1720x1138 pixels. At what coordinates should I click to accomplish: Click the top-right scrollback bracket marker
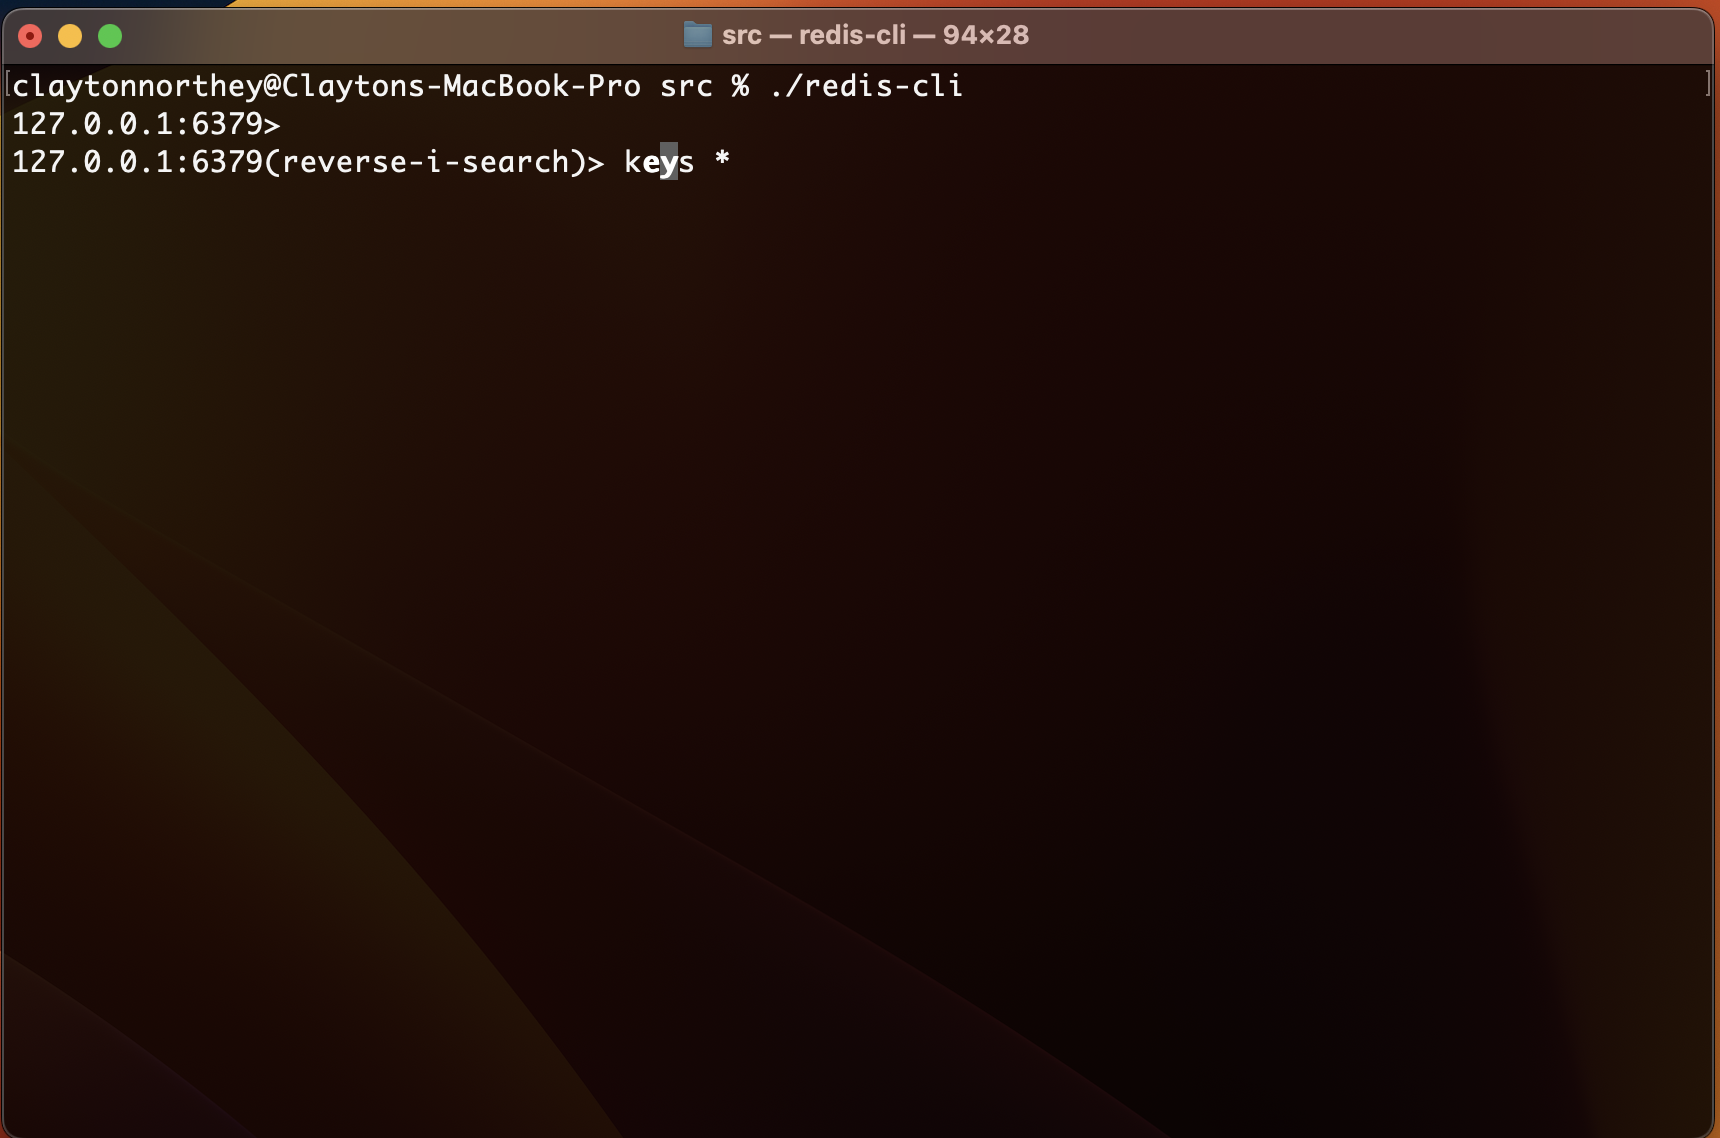coord(1706,85)
